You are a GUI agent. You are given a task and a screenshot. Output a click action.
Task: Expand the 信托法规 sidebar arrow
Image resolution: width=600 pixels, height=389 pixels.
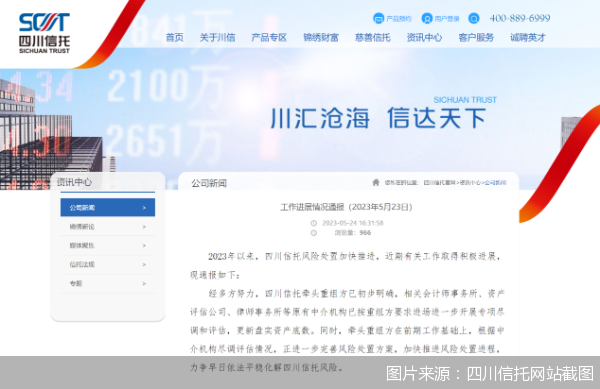(x=144, y=264)
